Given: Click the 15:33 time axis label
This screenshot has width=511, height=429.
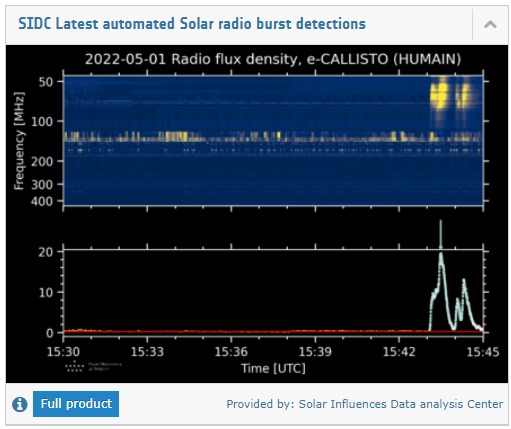Looking at the screenshot, I should (147, 352).
